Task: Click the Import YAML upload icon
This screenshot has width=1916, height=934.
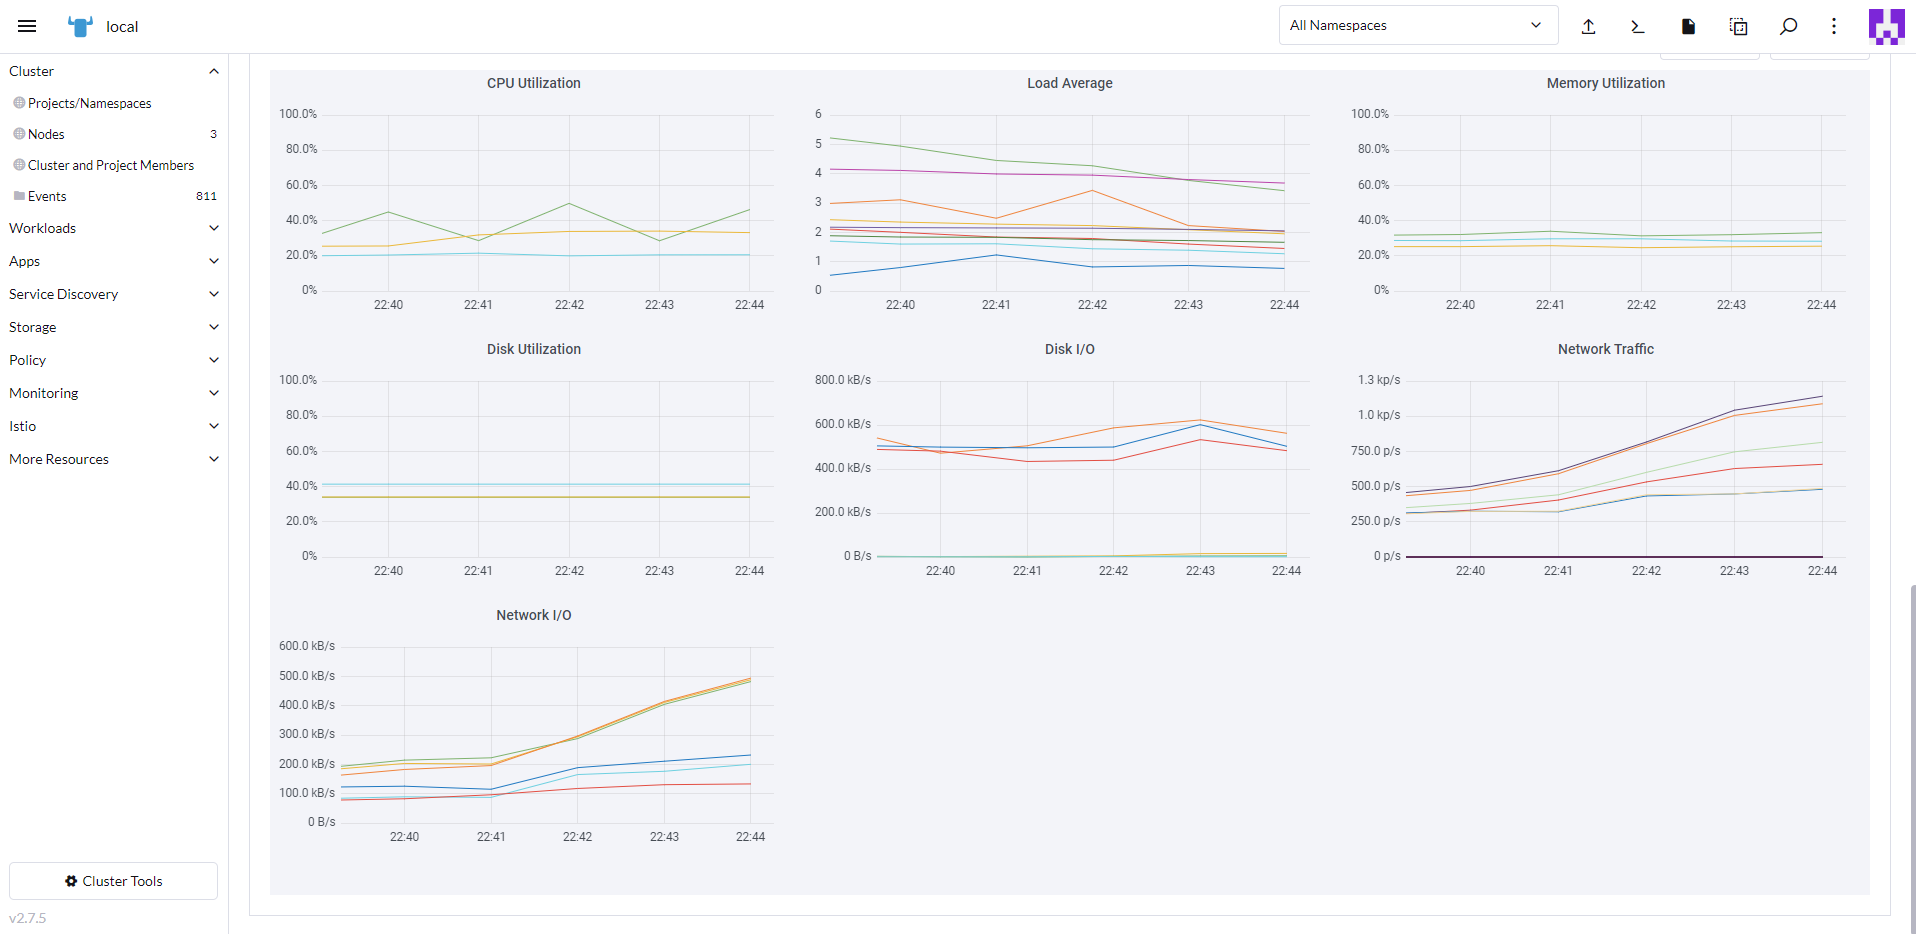Action: click(x=1588, y=26)
